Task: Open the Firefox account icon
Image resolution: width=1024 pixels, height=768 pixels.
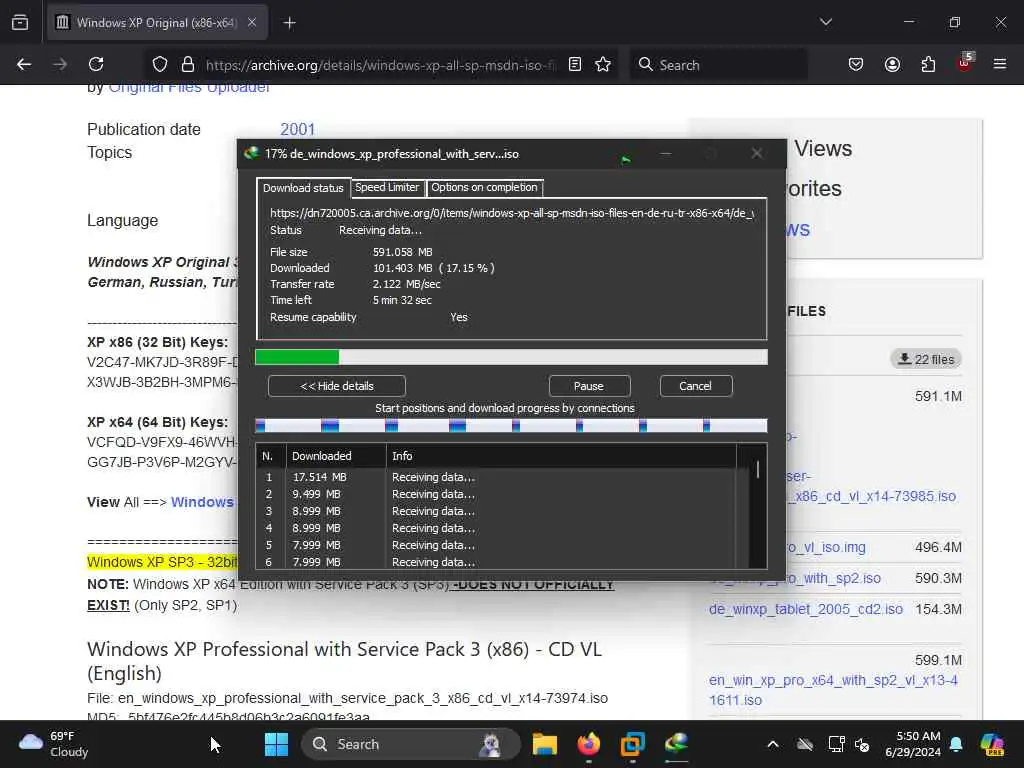Action: tap(892, 64)
